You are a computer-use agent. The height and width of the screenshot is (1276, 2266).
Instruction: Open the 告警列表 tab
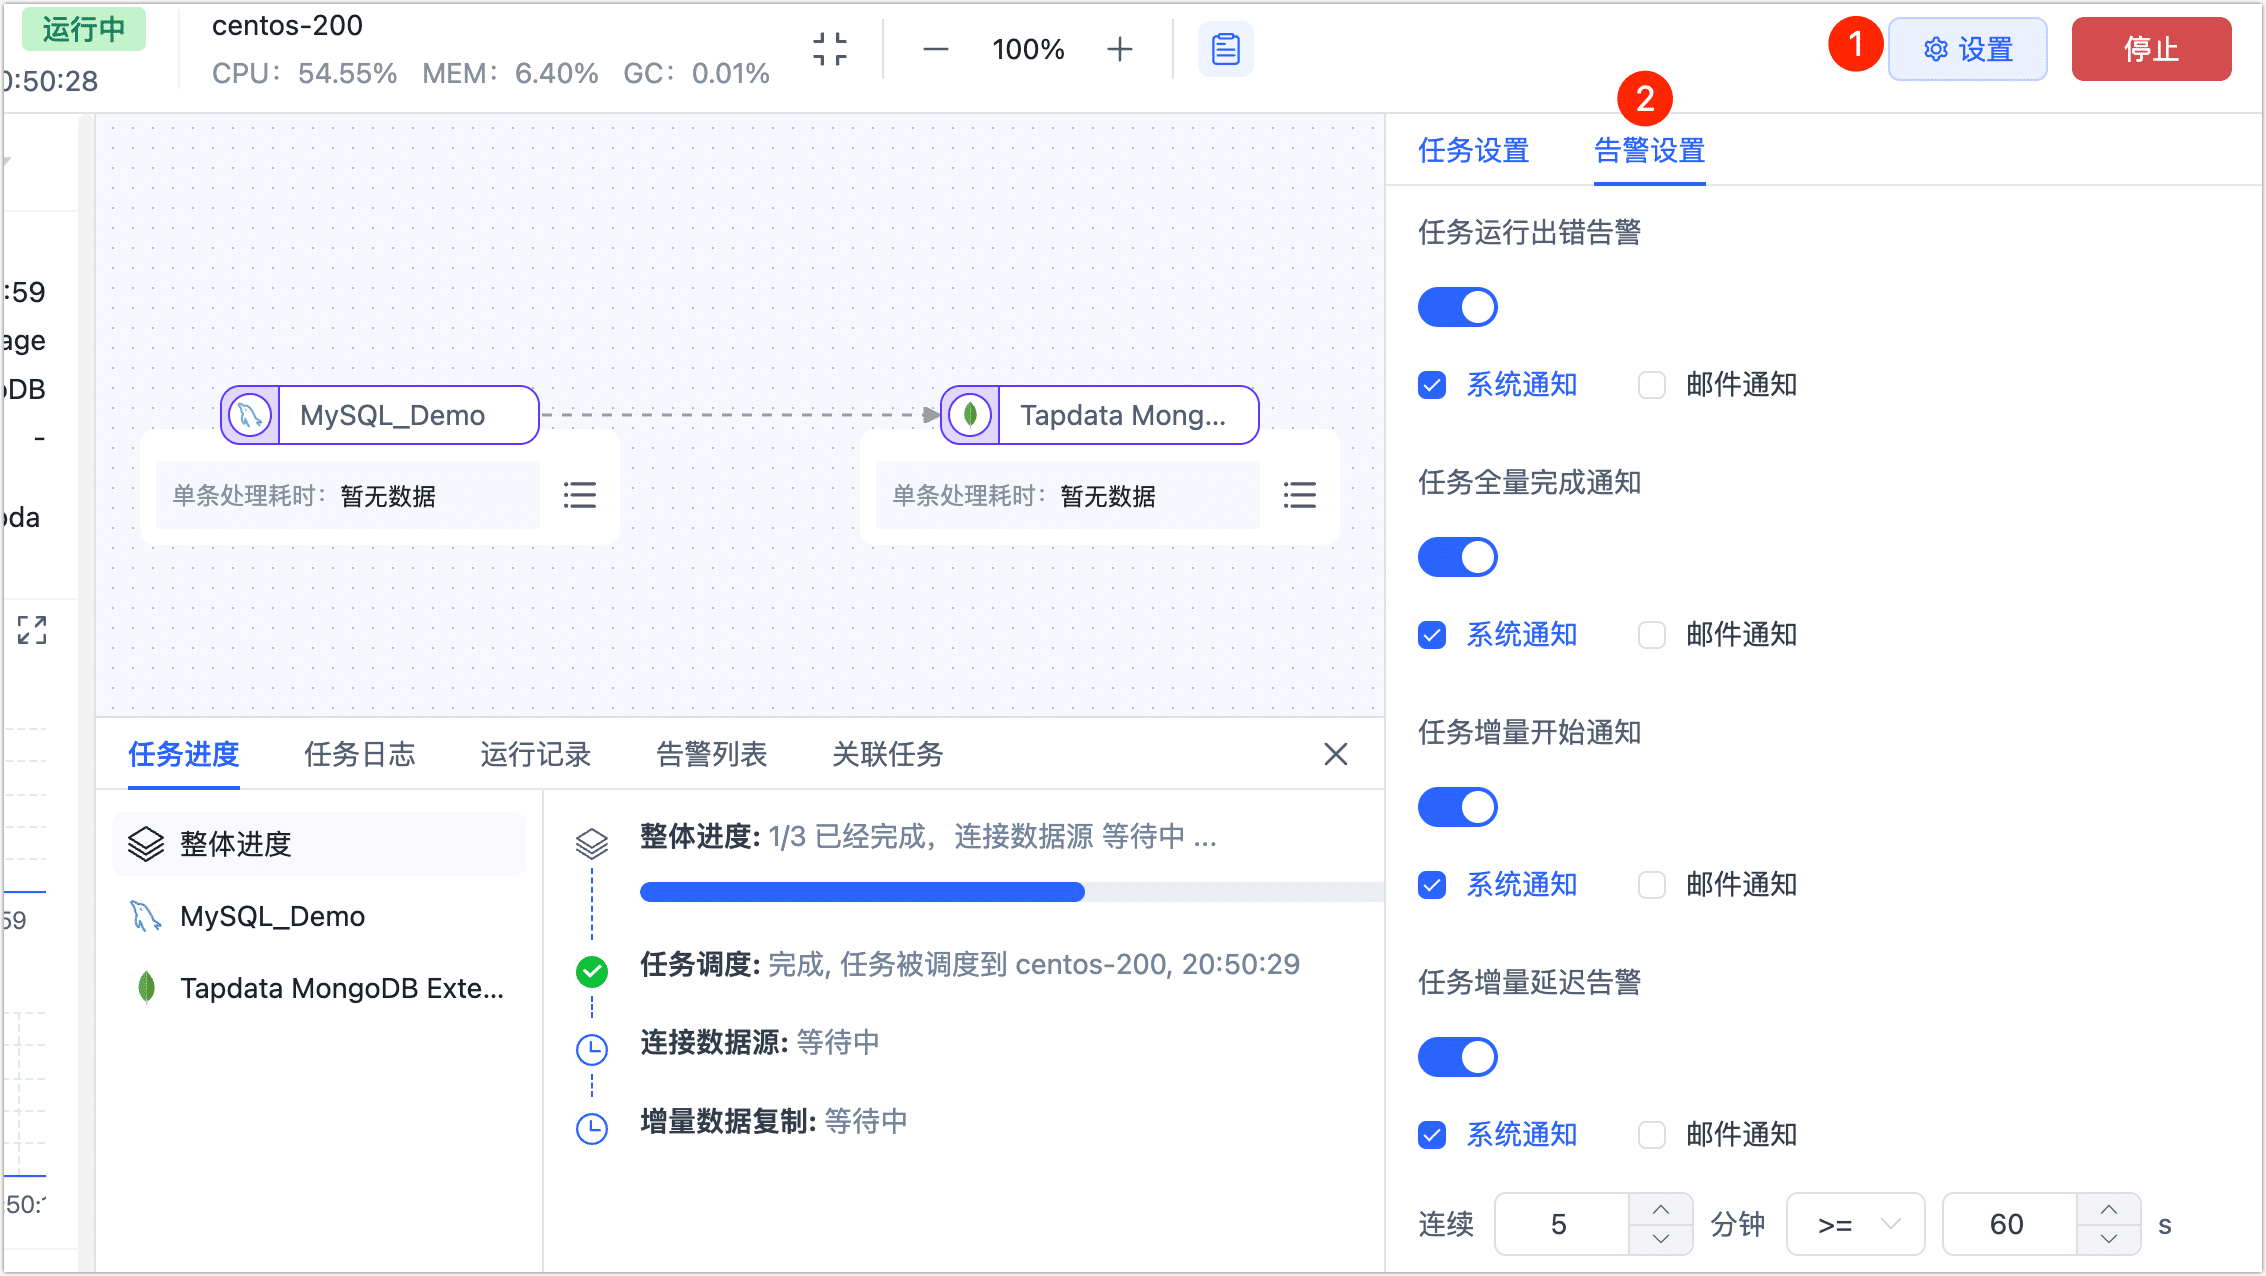click(x=711, y=754)
